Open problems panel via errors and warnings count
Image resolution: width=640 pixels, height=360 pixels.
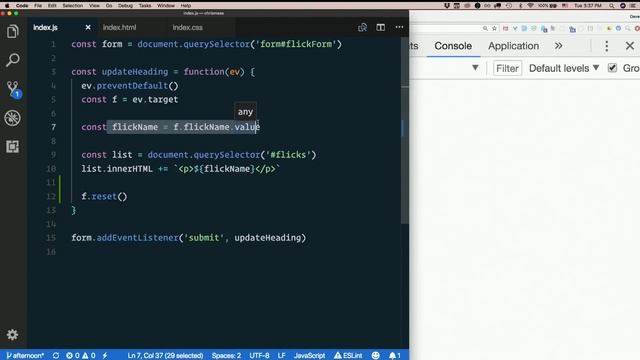[x=80, y=356]
